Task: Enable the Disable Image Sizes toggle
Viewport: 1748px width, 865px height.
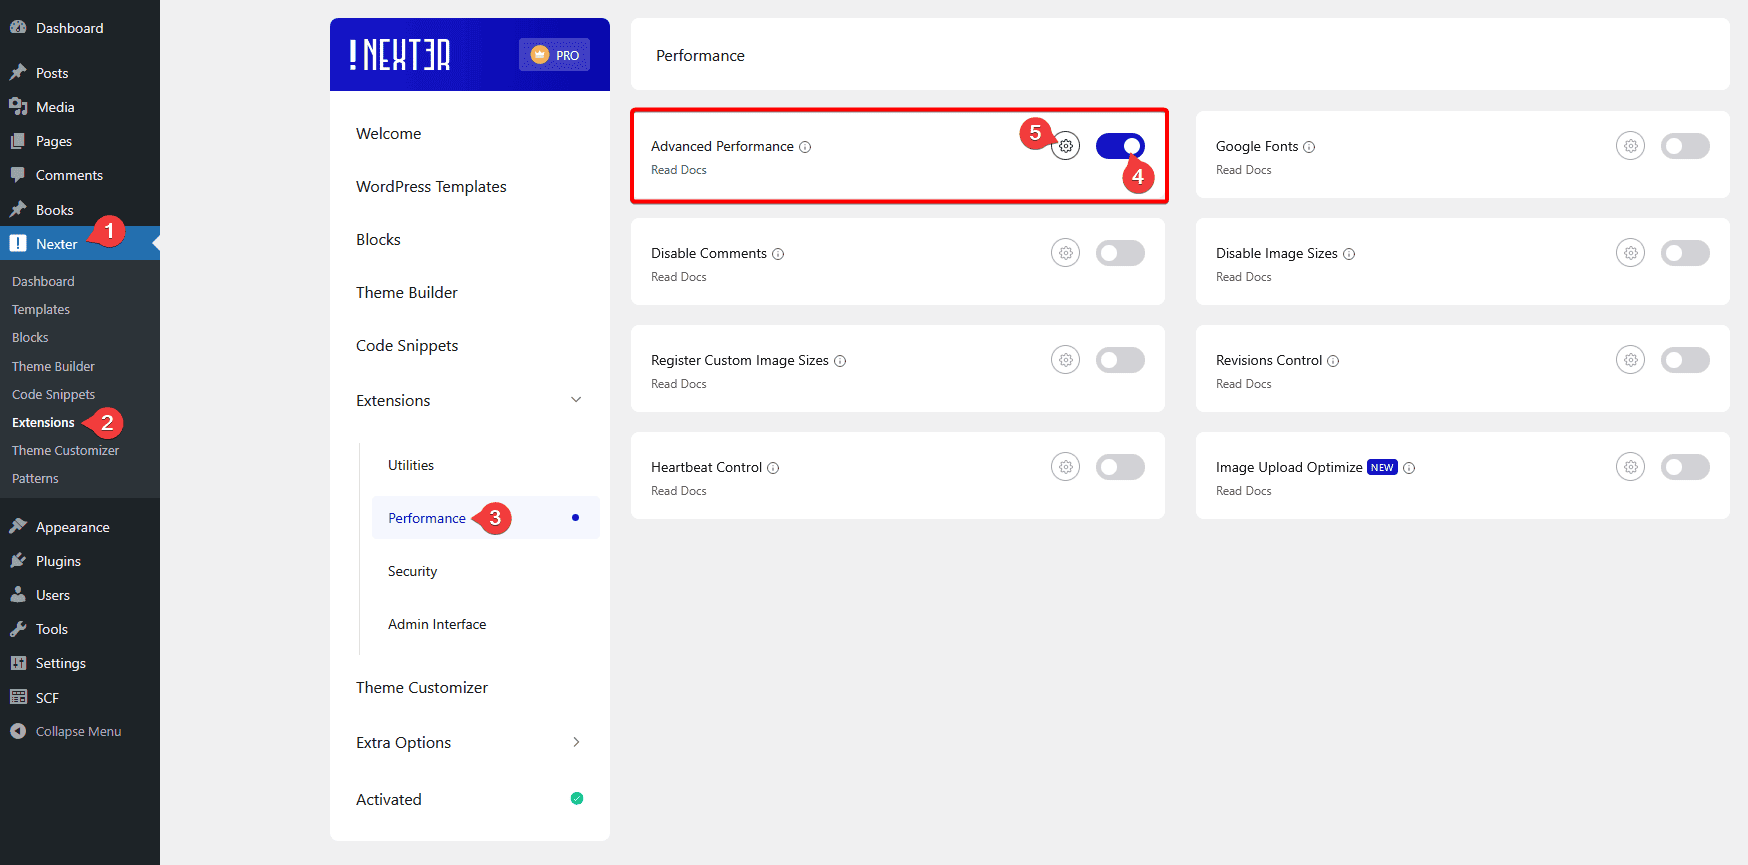Action: click(1685, 253)
